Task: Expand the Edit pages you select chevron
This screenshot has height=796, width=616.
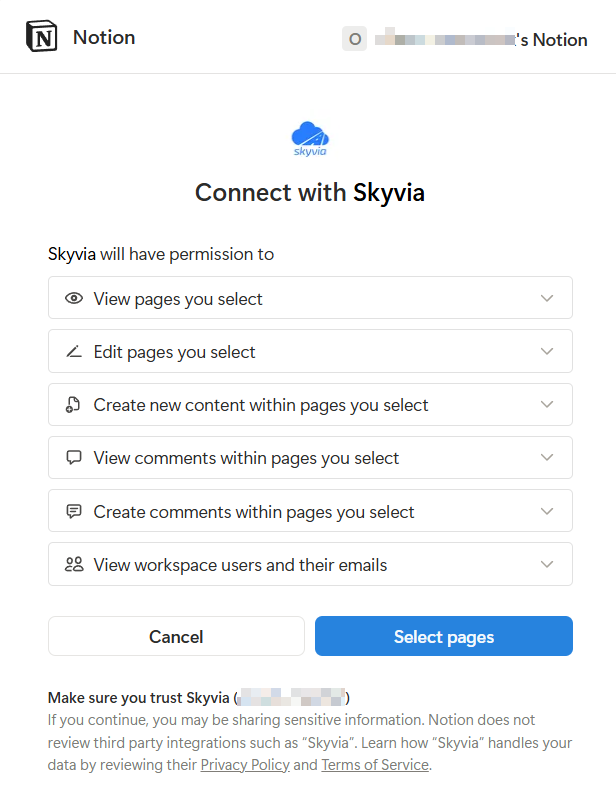Action: [x=546, y=351]
